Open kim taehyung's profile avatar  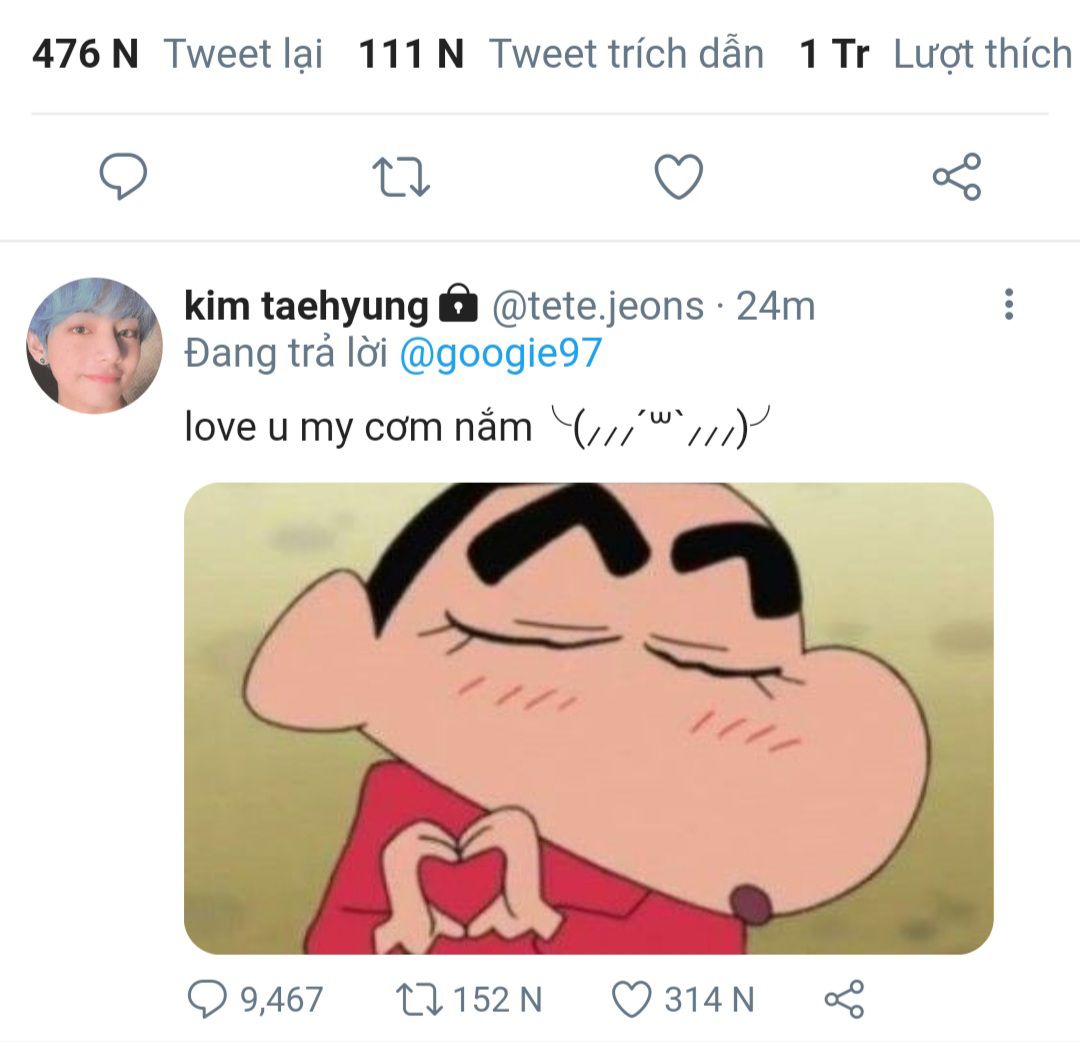(x=94, y=346)
